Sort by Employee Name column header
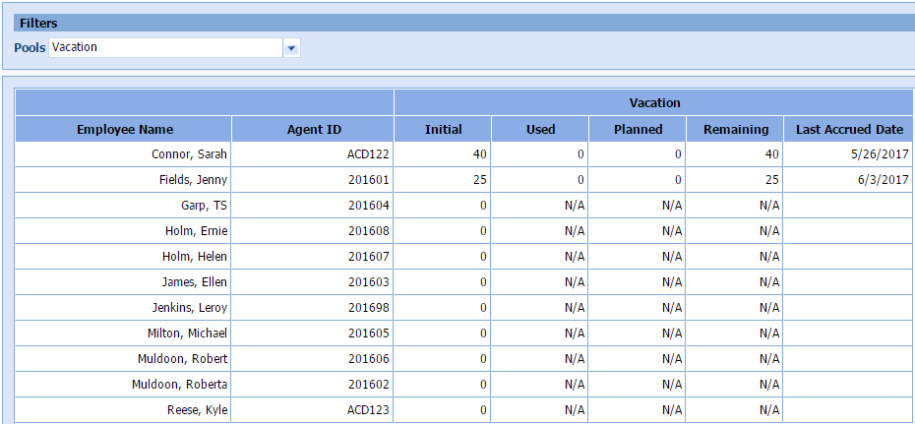Image resolution: width=915 pixels, height=424 pixels. (124, 129)
